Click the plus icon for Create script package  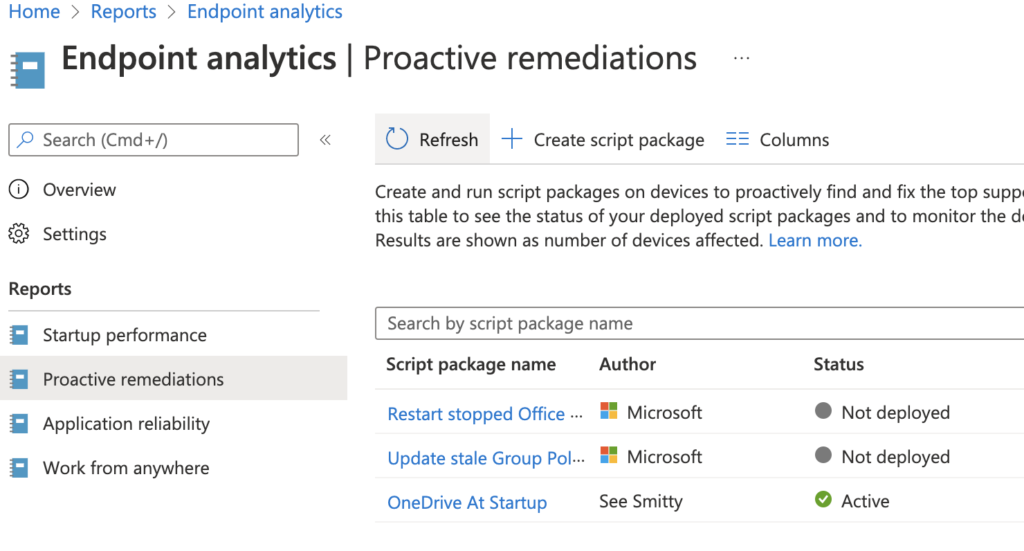click(512, 138)
